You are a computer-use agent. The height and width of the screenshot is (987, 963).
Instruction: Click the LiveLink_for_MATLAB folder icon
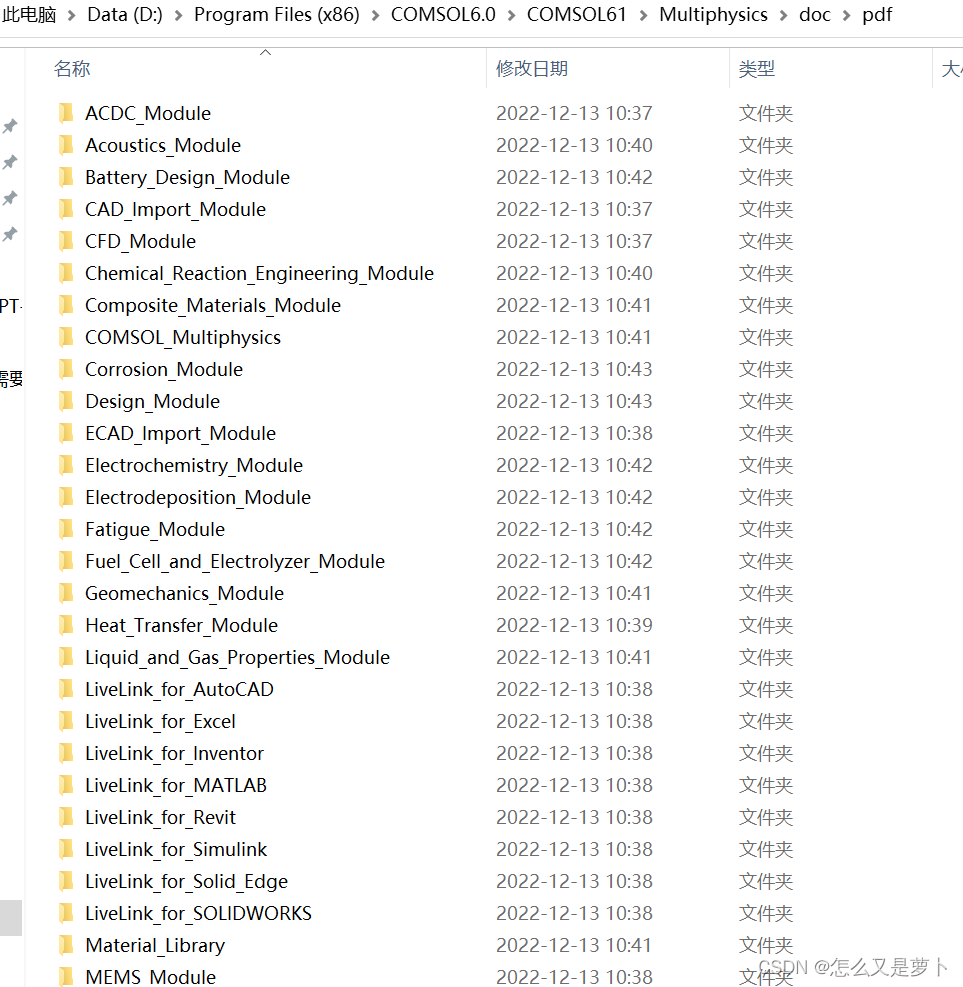click(x=66, y=786)
